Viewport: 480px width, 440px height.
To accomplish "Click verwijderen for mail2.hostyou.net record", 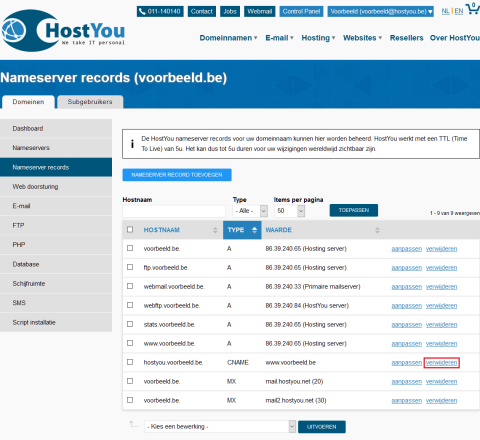I will click(x=442, y=400).
